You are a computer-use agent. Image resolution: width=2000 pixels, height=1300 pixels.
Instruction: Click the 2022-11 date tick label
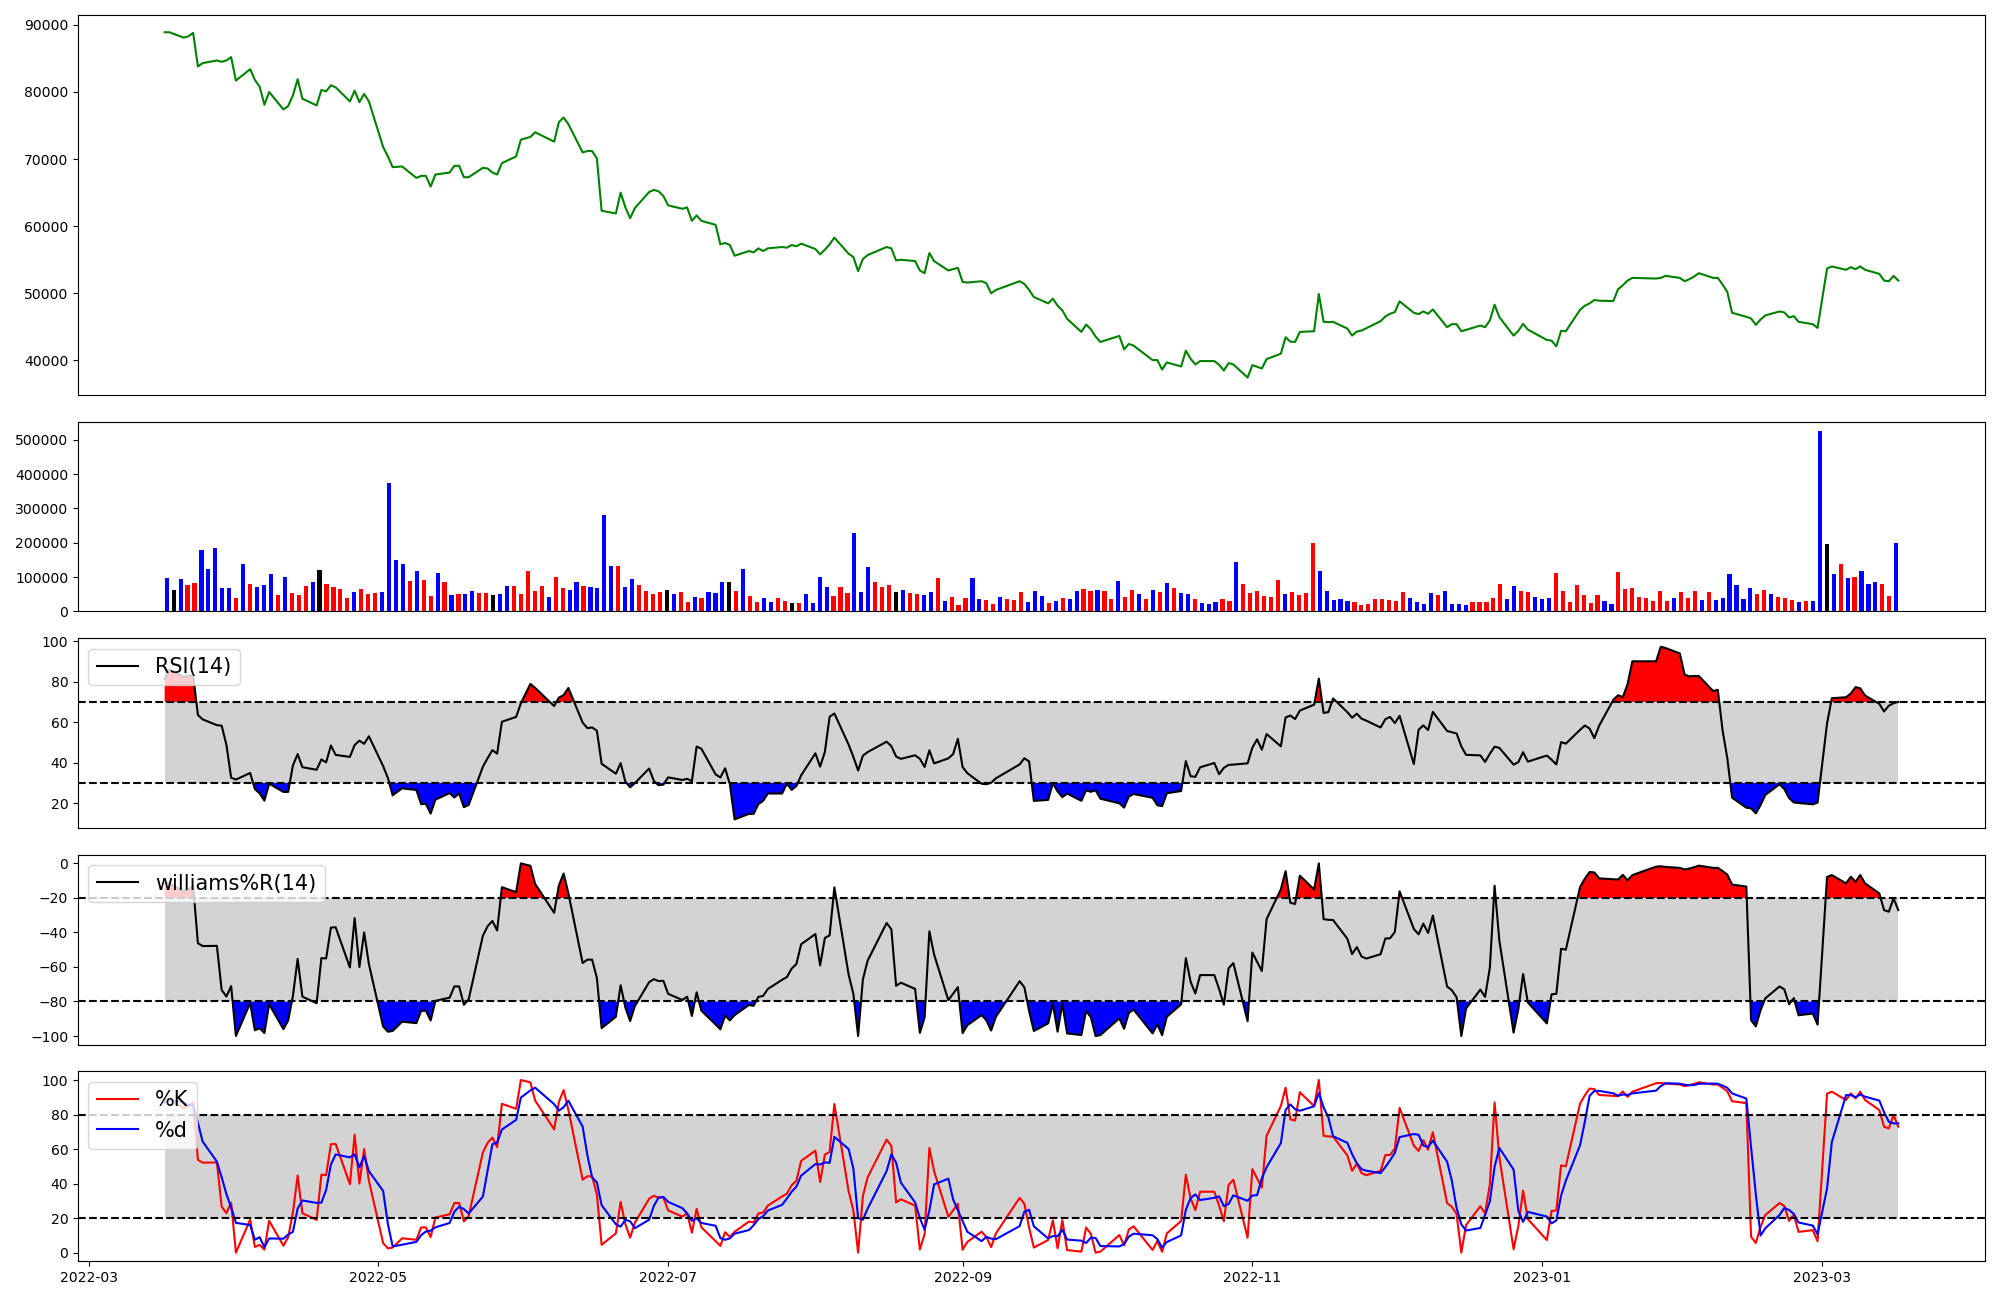pyautogui.click(x=1251, y=1276)
